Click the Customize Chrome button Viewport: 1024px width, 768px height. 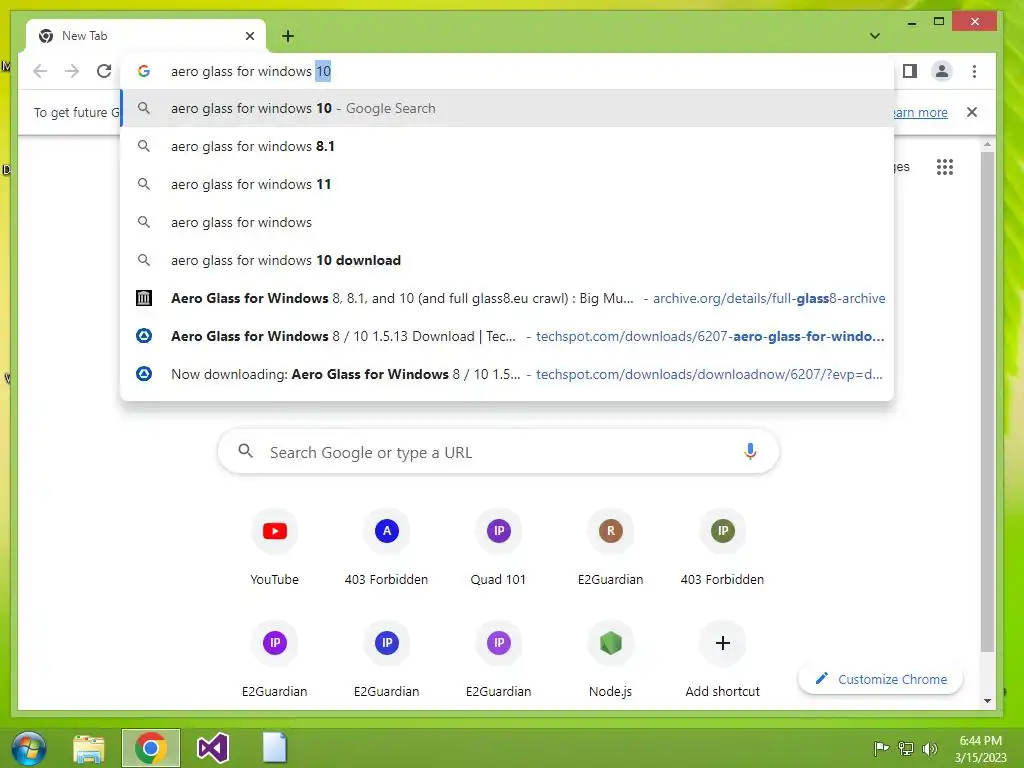pos(880,679)
